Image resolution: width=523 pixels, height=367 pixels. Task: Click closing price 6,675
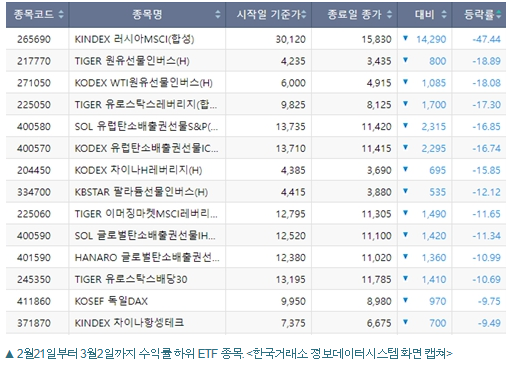[x=379, y=323]
